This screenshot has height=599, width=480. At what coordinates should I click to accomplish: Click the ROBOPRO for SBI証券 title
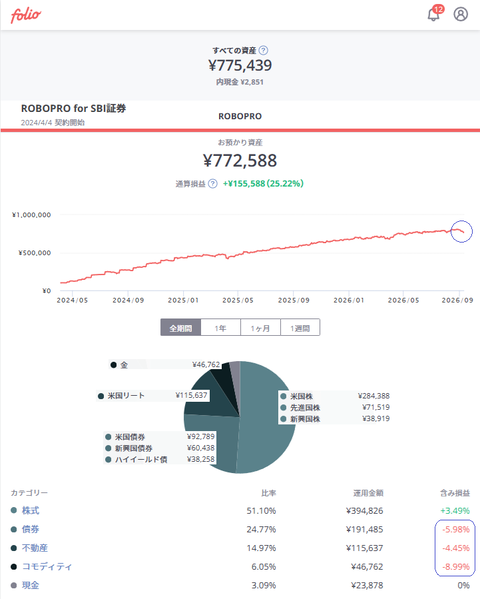[73, 108]
